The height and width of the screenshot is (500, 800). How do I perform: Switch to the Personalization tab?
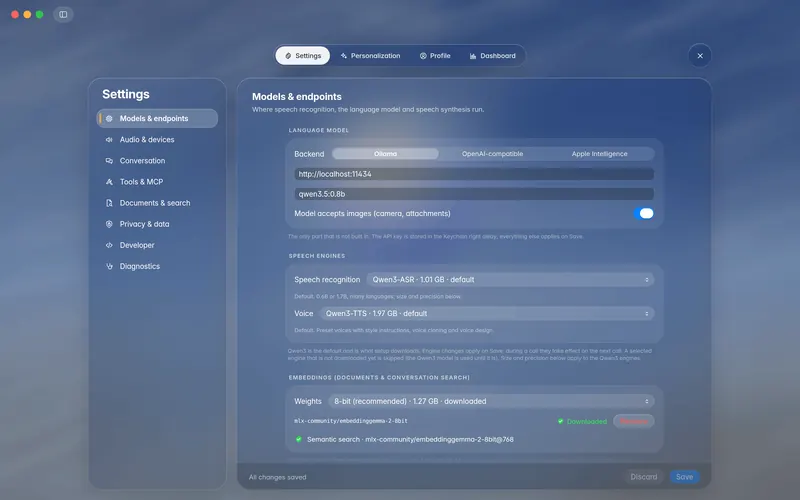click(x=370, y=56)
